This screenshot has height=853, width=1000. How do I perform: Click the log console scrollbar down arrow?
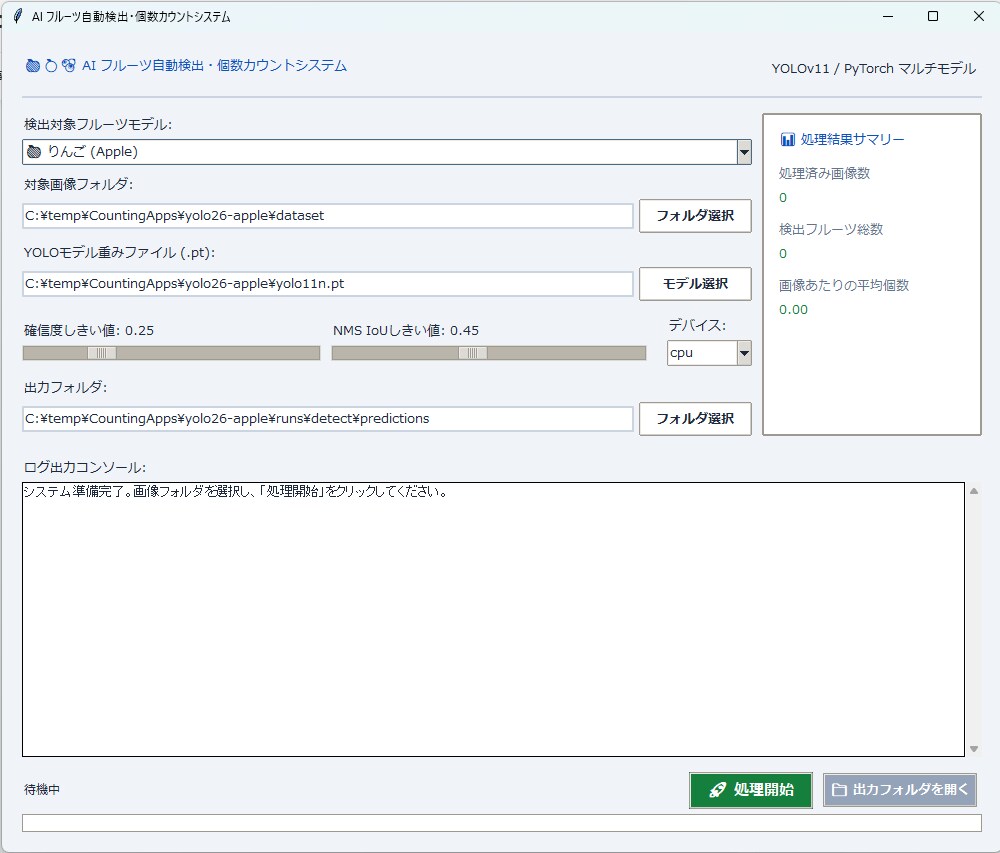pos(974,749)
